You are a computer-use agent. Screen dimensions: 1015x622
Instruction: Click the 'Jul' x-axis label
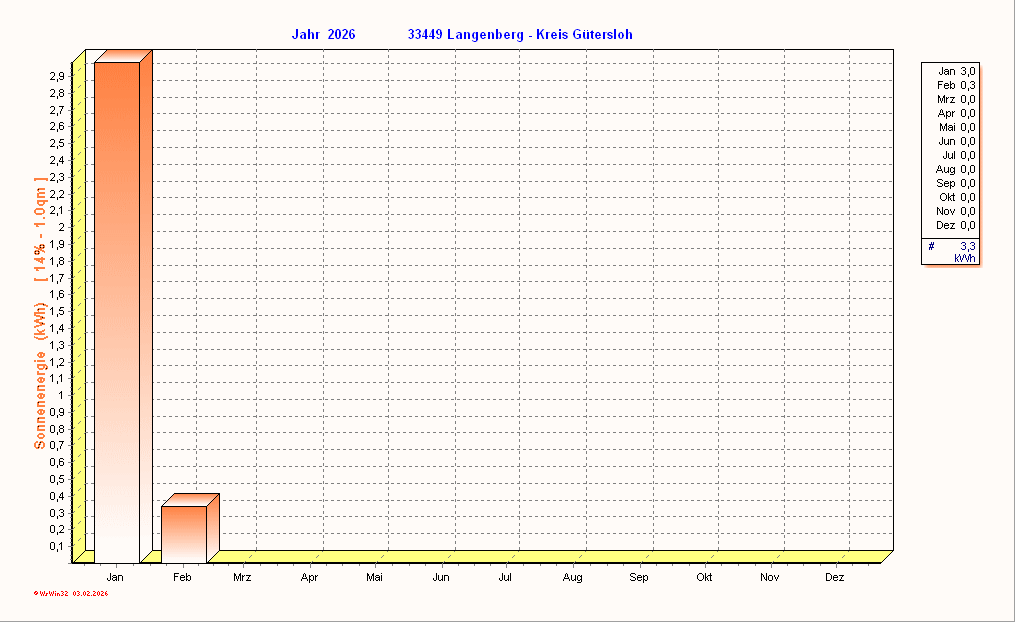tap(506, 578)
